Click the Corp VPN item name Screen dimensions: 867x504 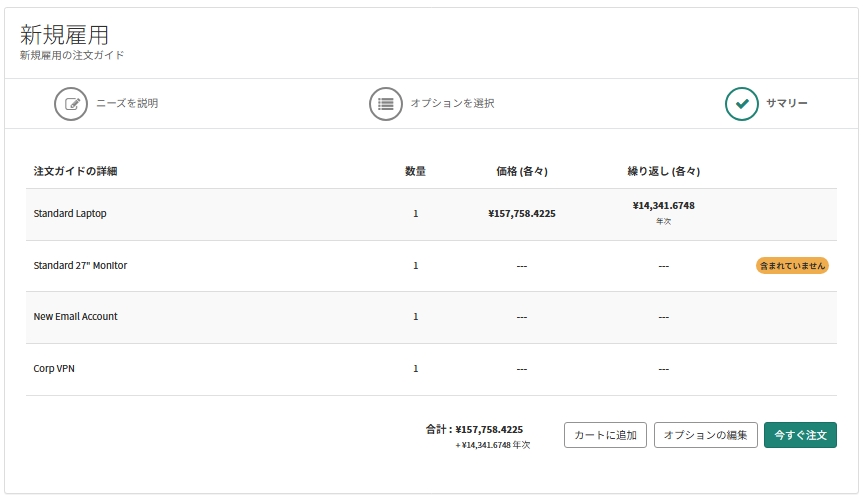click(x=54, y=369)
